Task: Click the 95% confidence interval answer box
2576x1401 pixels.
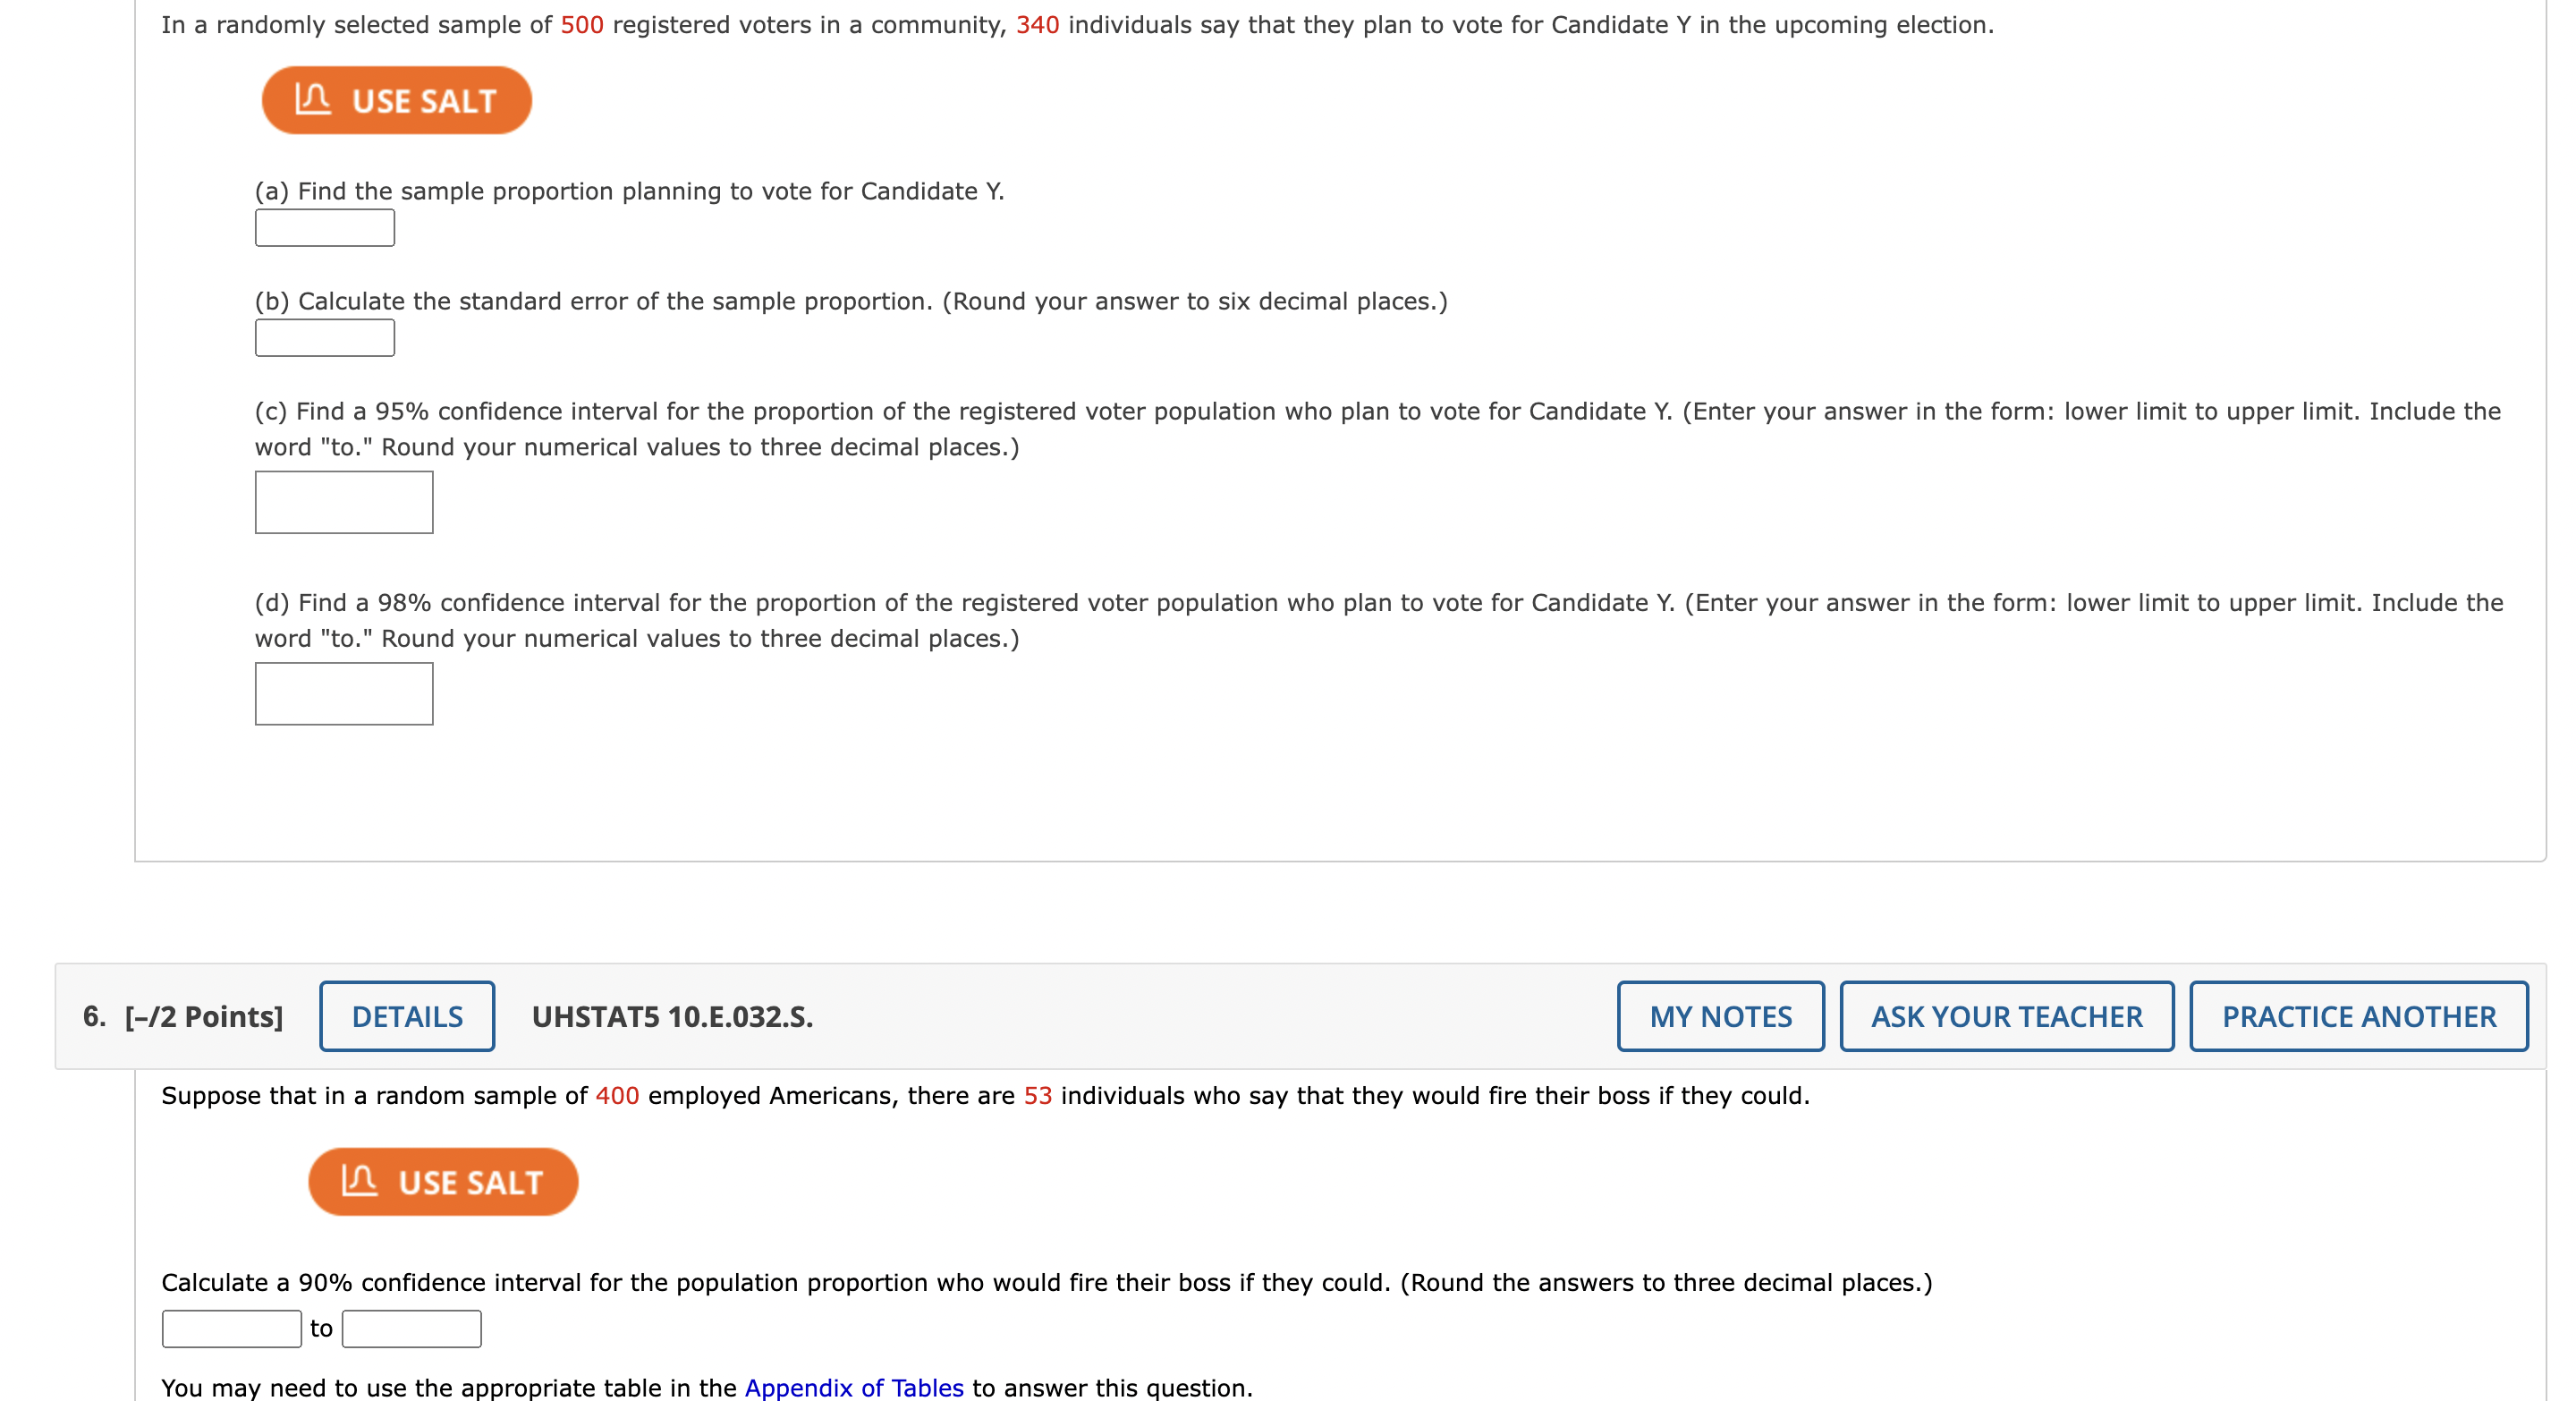Action: [343, 502]
